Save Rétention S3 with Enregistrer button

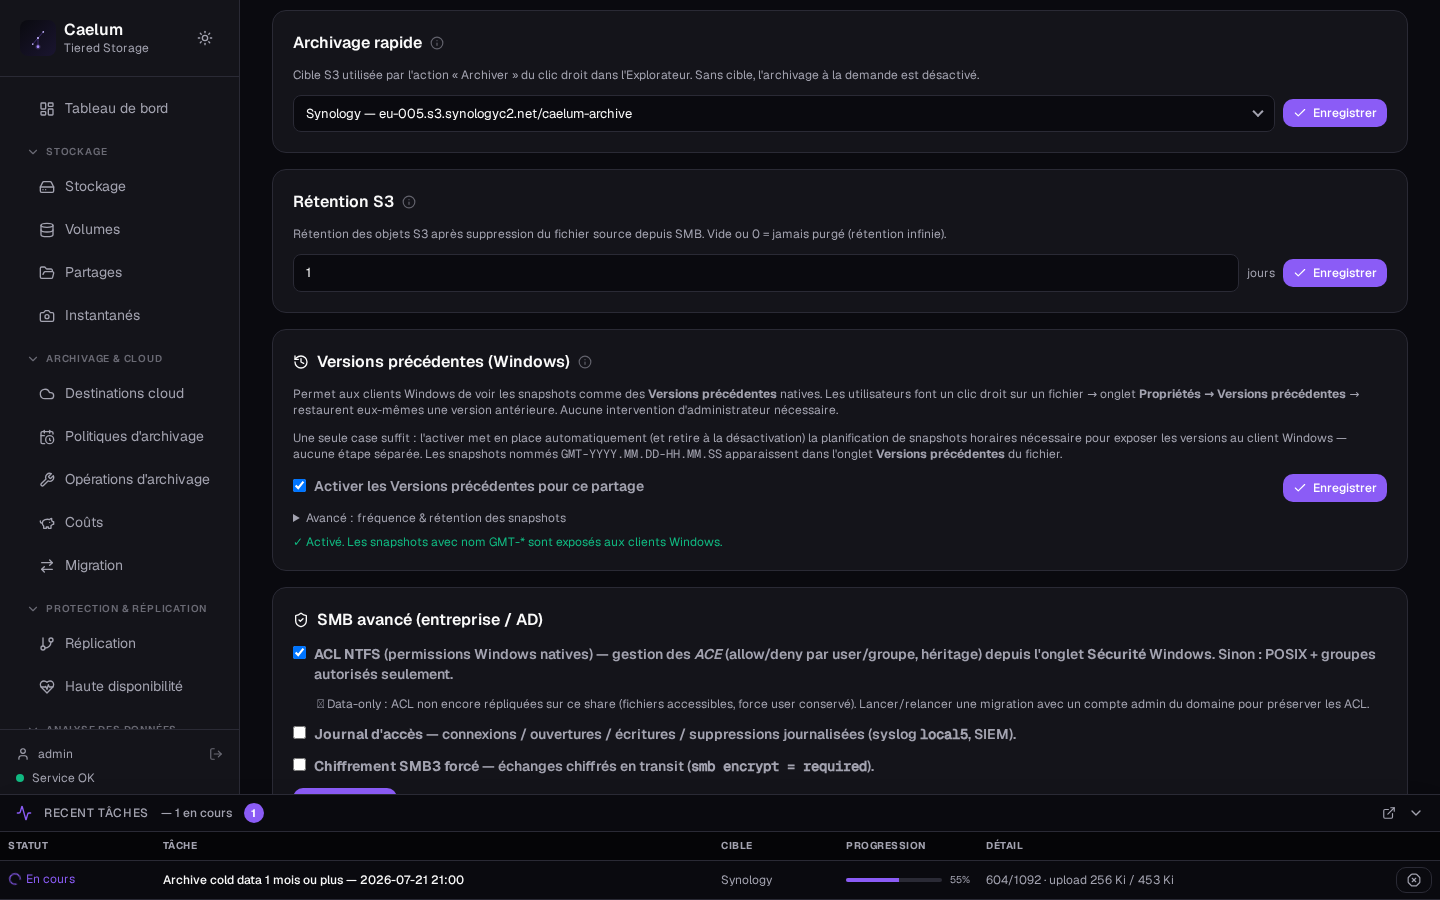click(1335, 273)
